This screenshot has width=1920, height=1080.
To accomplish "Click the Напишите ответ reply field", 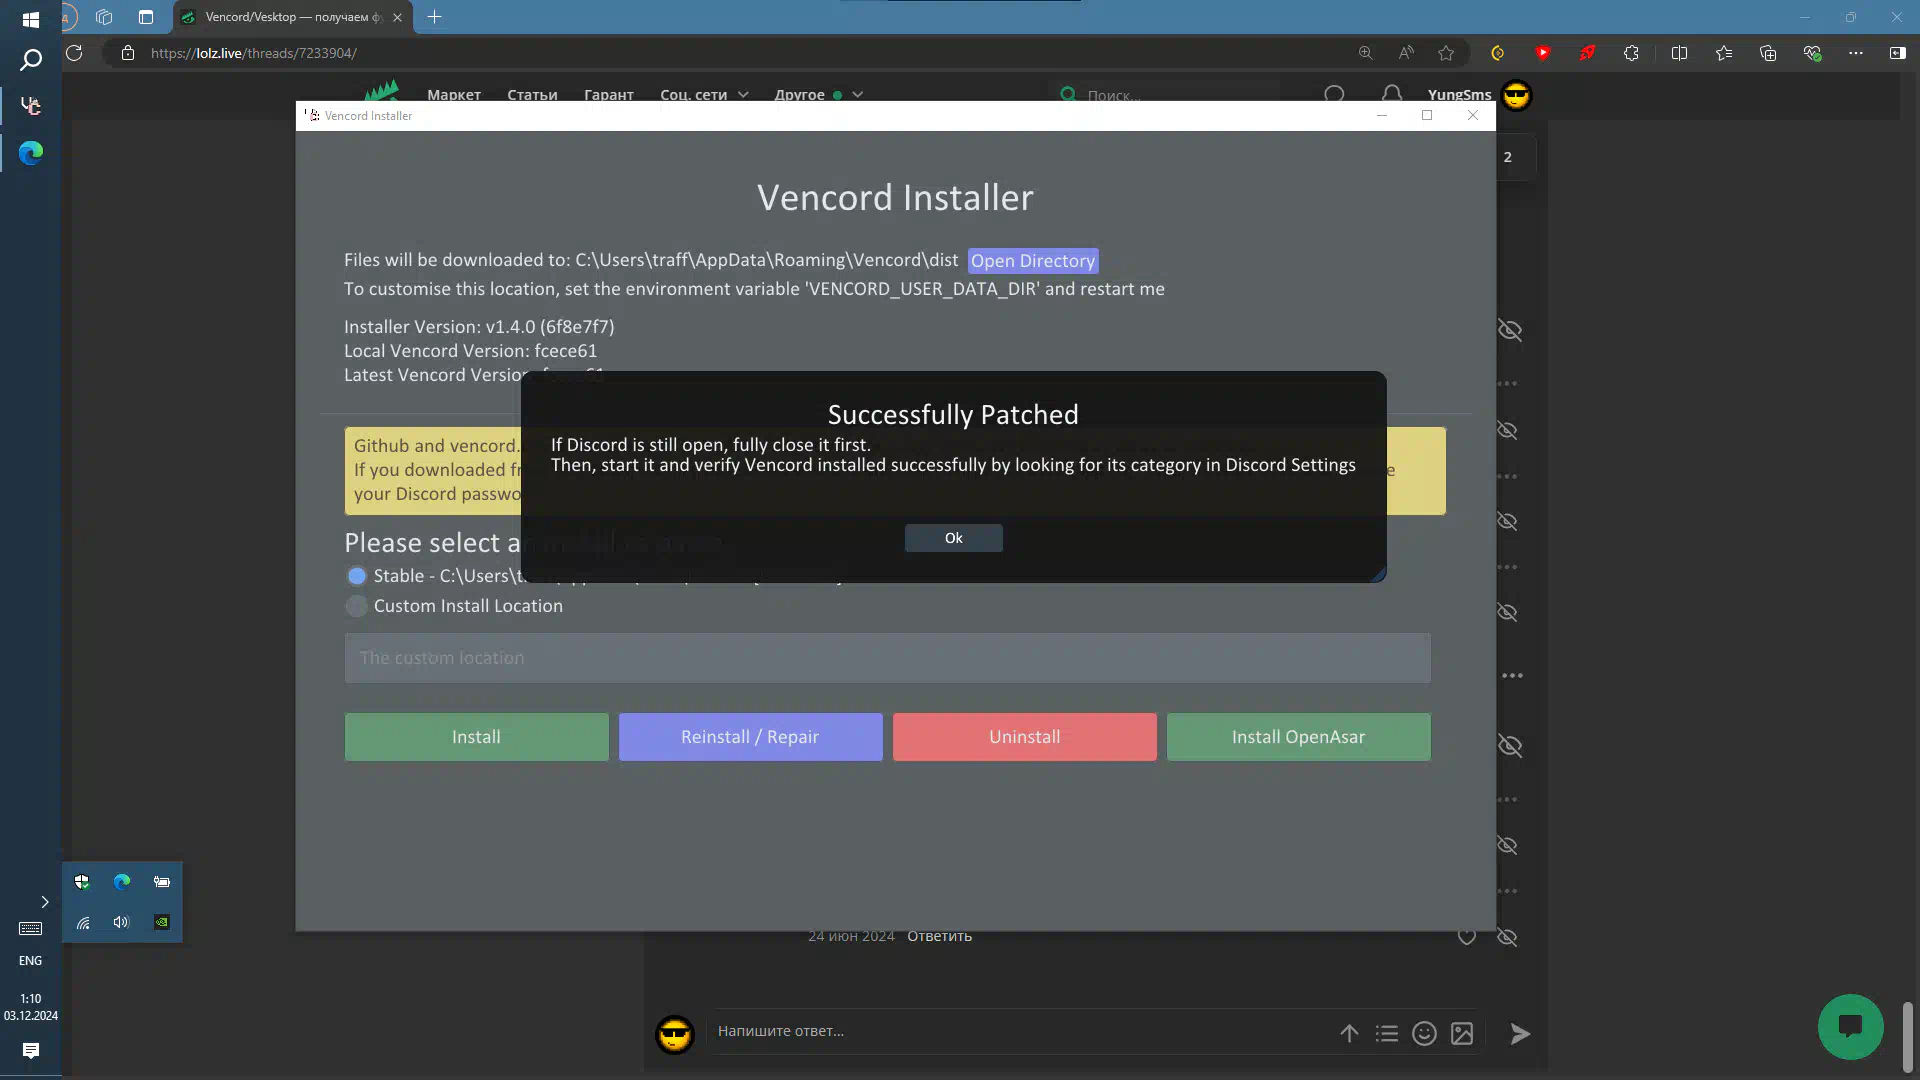I will click(1020, 1031).
